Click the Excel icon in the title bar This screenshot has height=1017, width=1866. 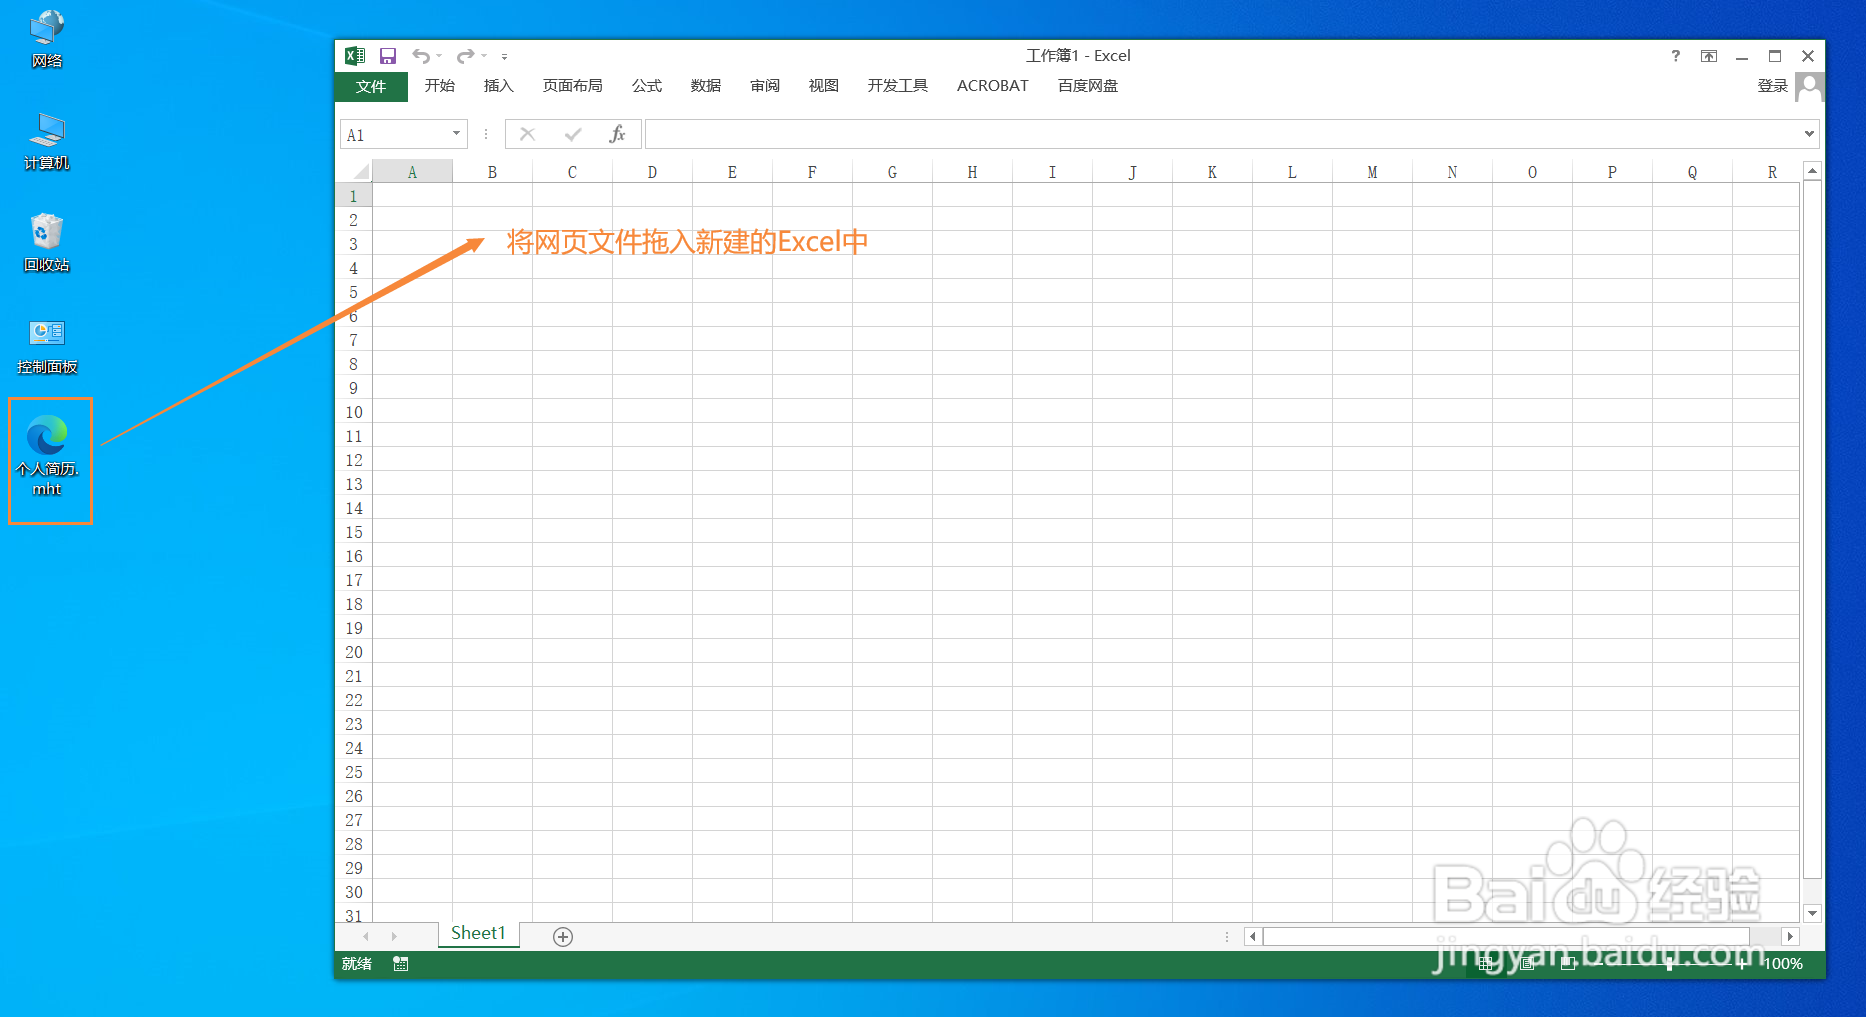[x=355, y=55]
